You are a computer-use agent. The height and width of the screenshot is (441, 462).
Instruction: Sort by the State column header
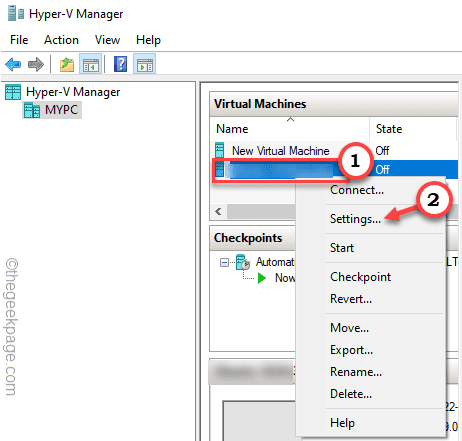pyautogui.click(x=413, y=129)
